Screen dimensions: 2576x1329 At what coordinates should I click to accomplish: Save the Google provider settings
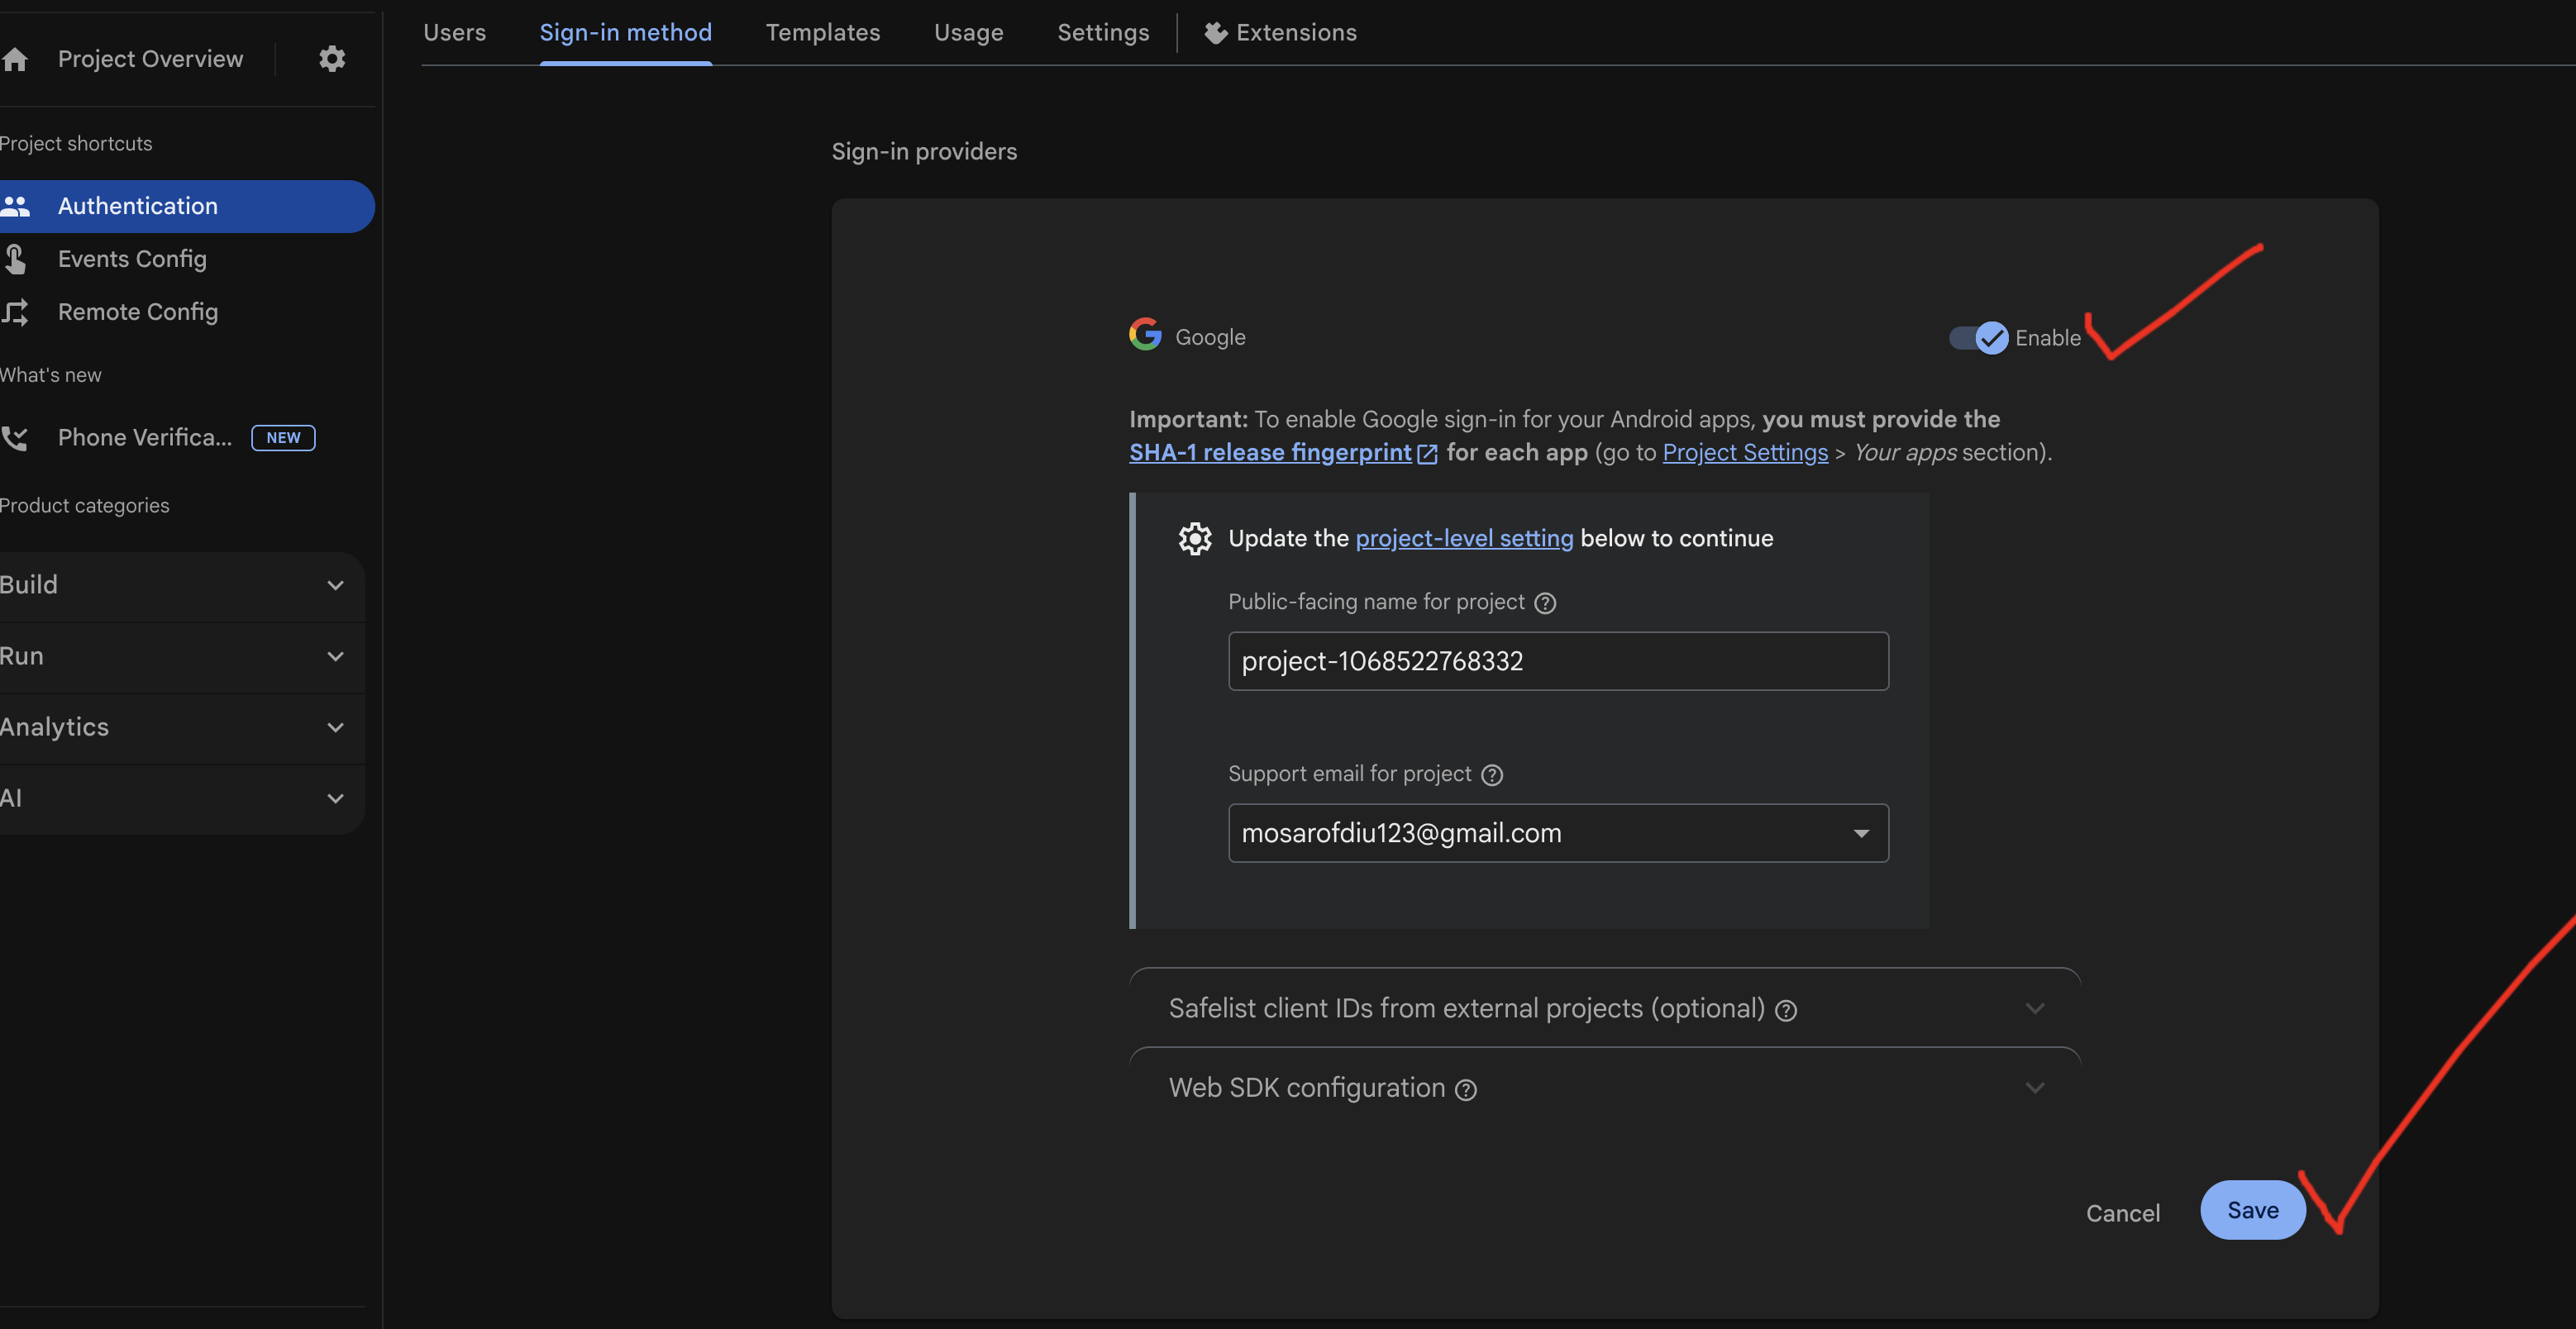click(x=2253, y=1210)
